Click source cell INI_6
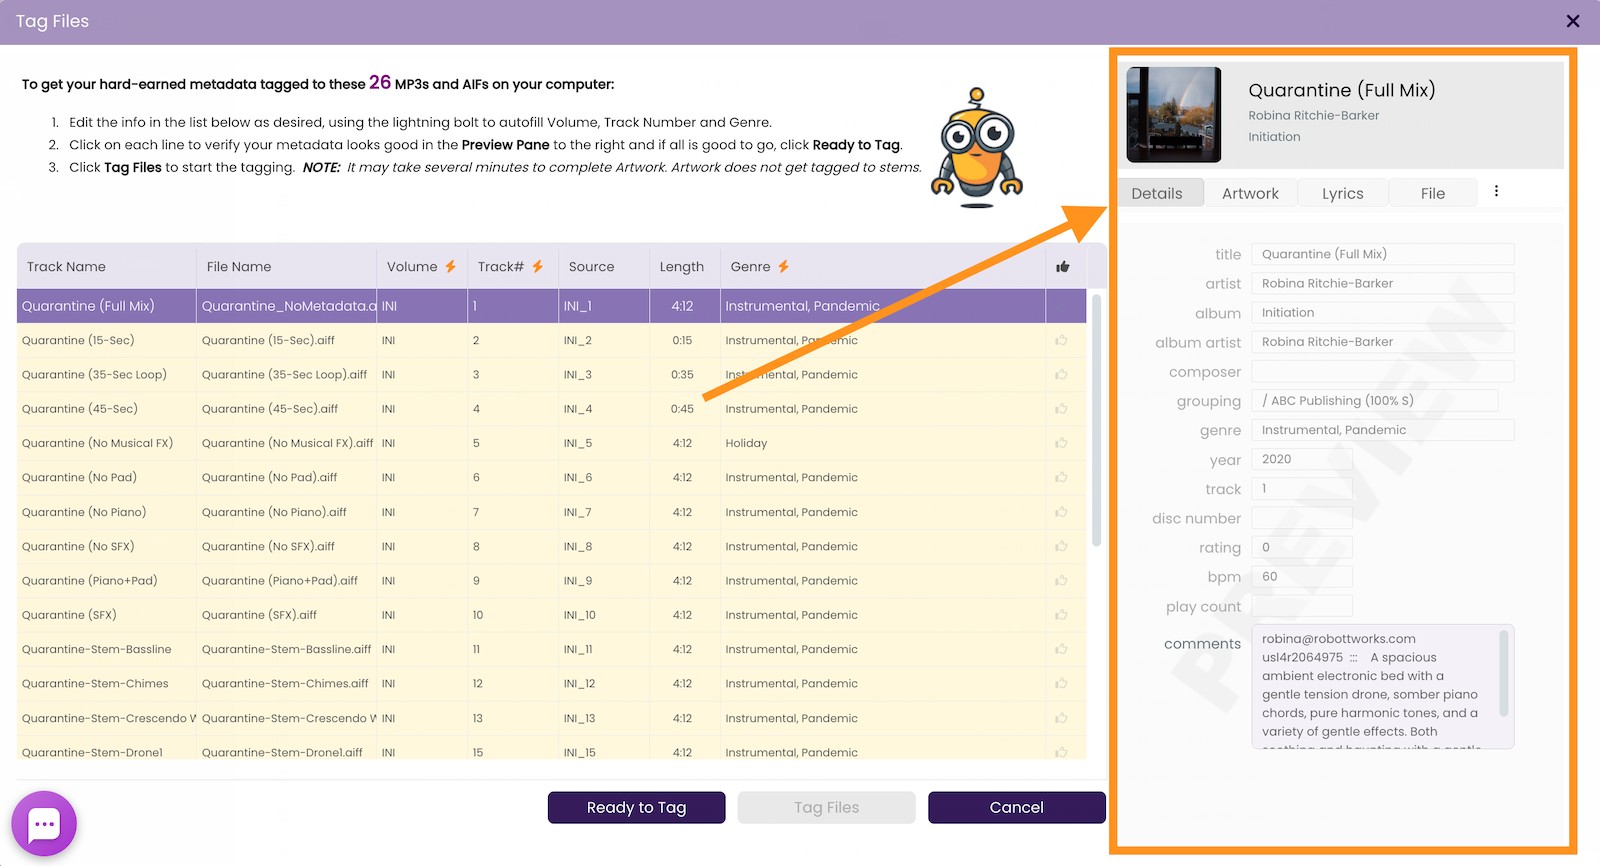1600x866 pixels. click(578, 478)
